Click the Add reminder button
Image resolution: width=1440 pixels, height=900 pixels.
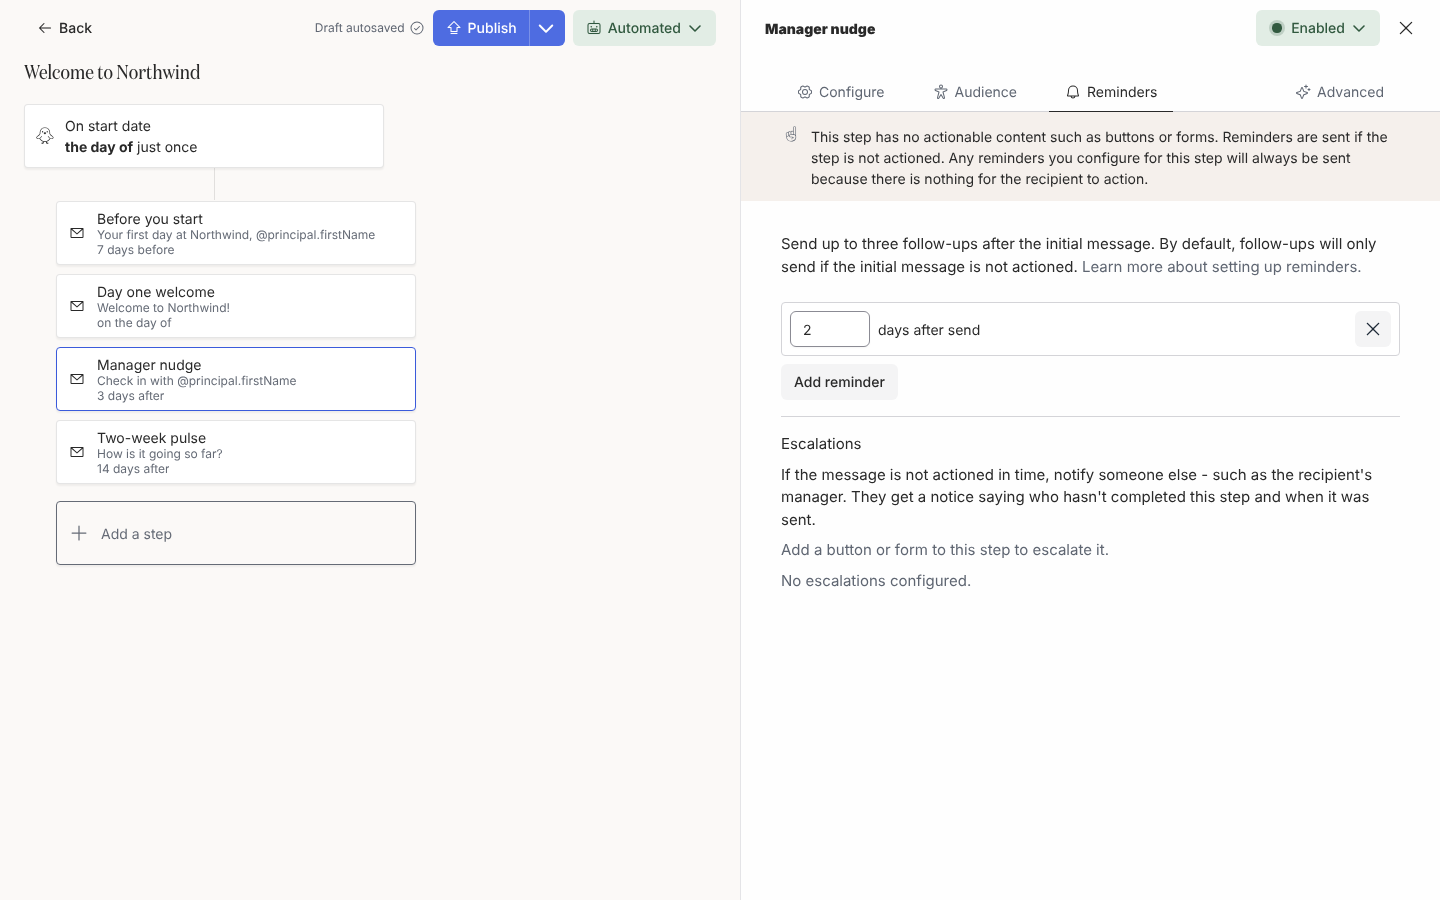click(x=839, y=382)
